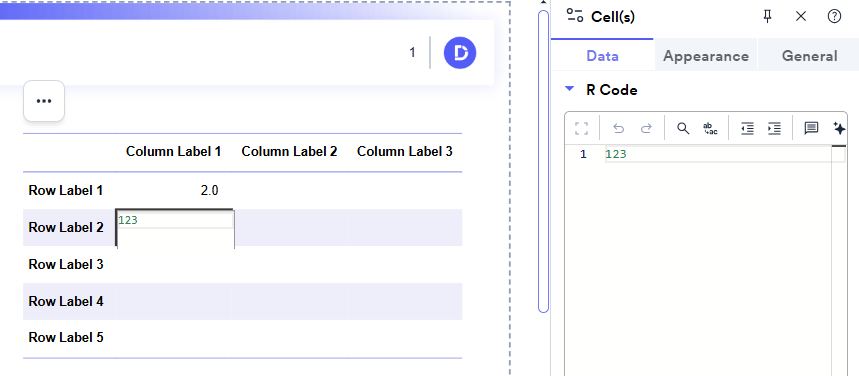This screenshot has width=859, height=376.
Task: Switch to the Data tab
Action: (x=602, y=55)
